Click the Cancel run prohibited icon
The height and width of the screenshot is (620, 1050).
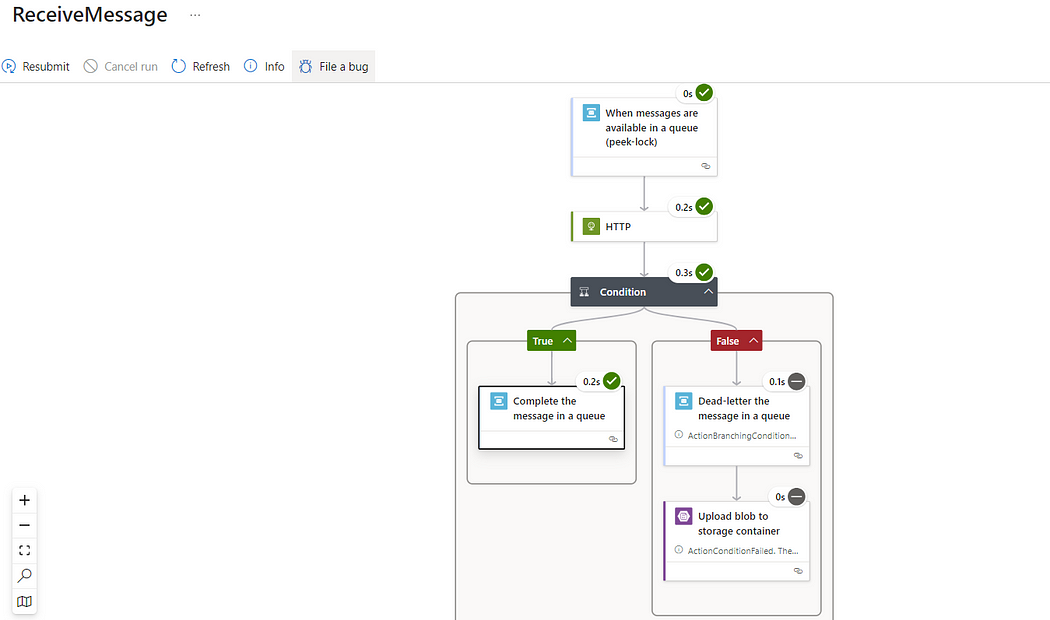coord(90,66)
